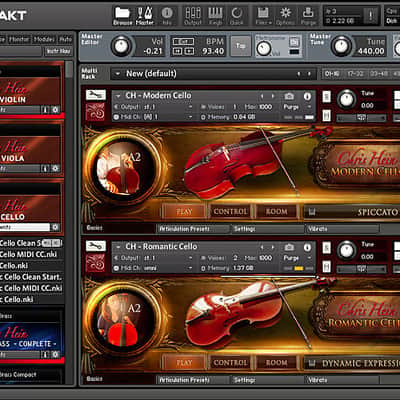Screen dimensions: 400x400
Task: Select Romantic Cello Settings tab
Action: pos(268,379)
